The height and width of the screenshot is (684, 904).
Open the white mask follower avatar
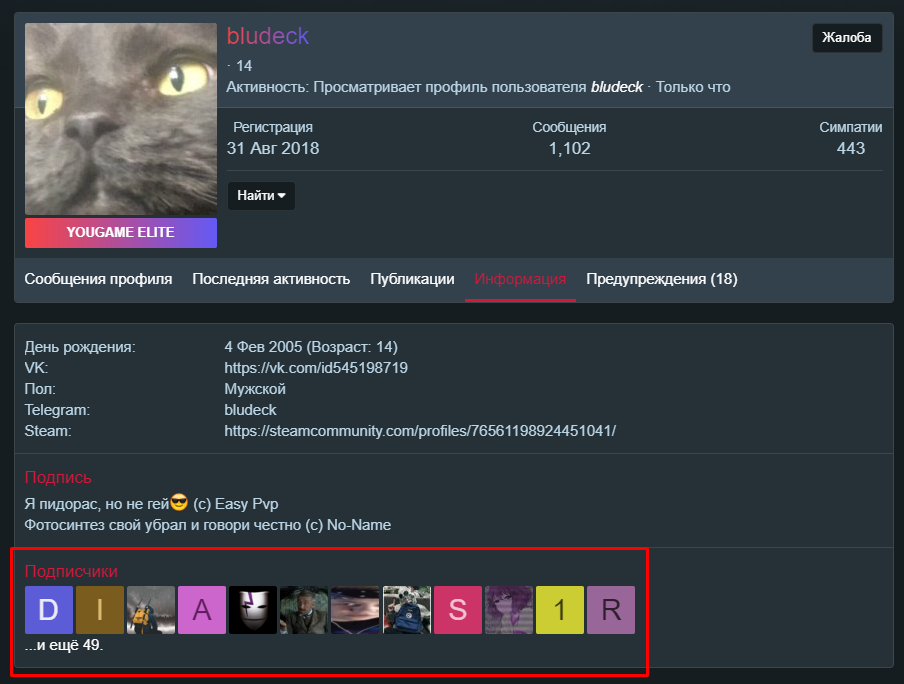point(253,610)
